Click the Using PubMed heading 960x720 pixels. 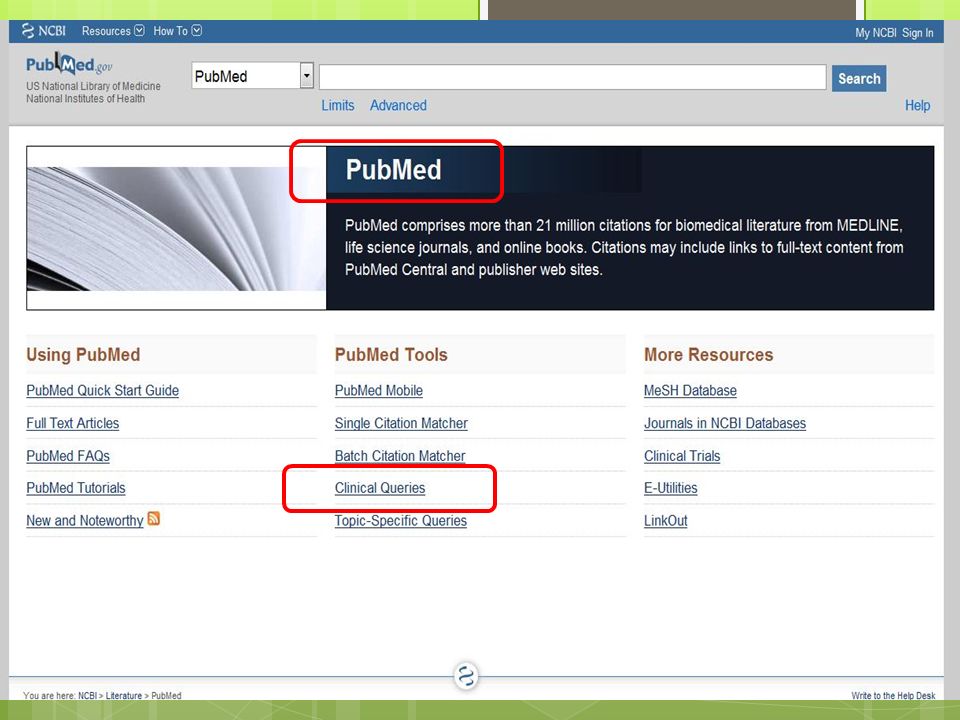[83, 354]
